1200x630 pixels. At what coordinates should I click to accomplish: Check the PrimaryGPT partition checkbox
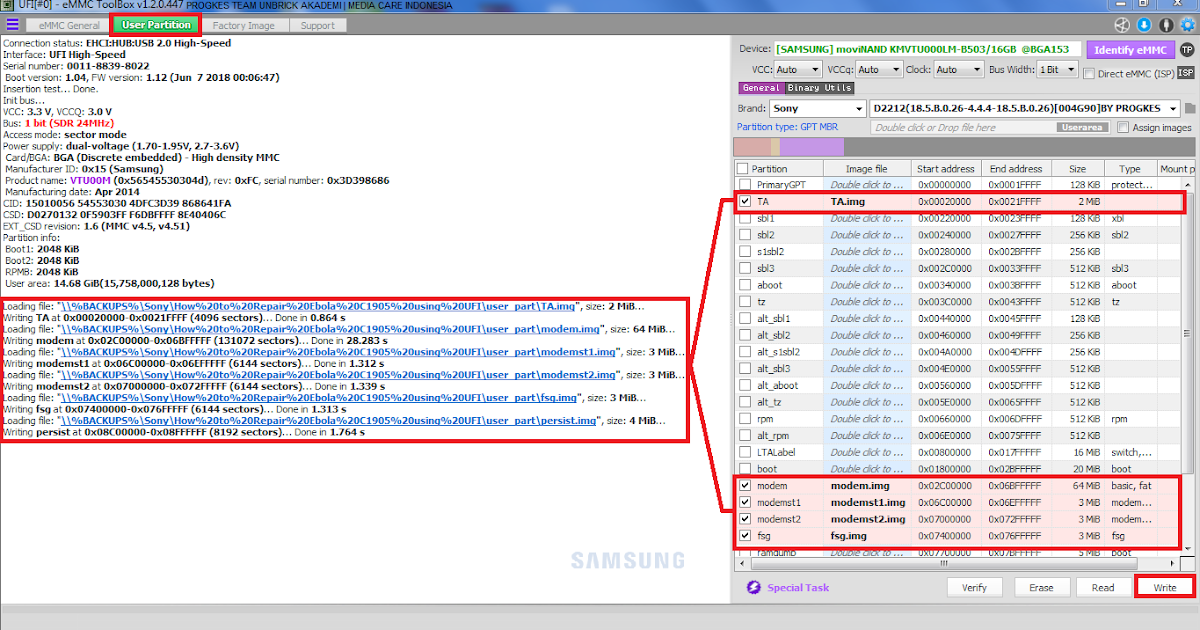click(x=744, y=185)
